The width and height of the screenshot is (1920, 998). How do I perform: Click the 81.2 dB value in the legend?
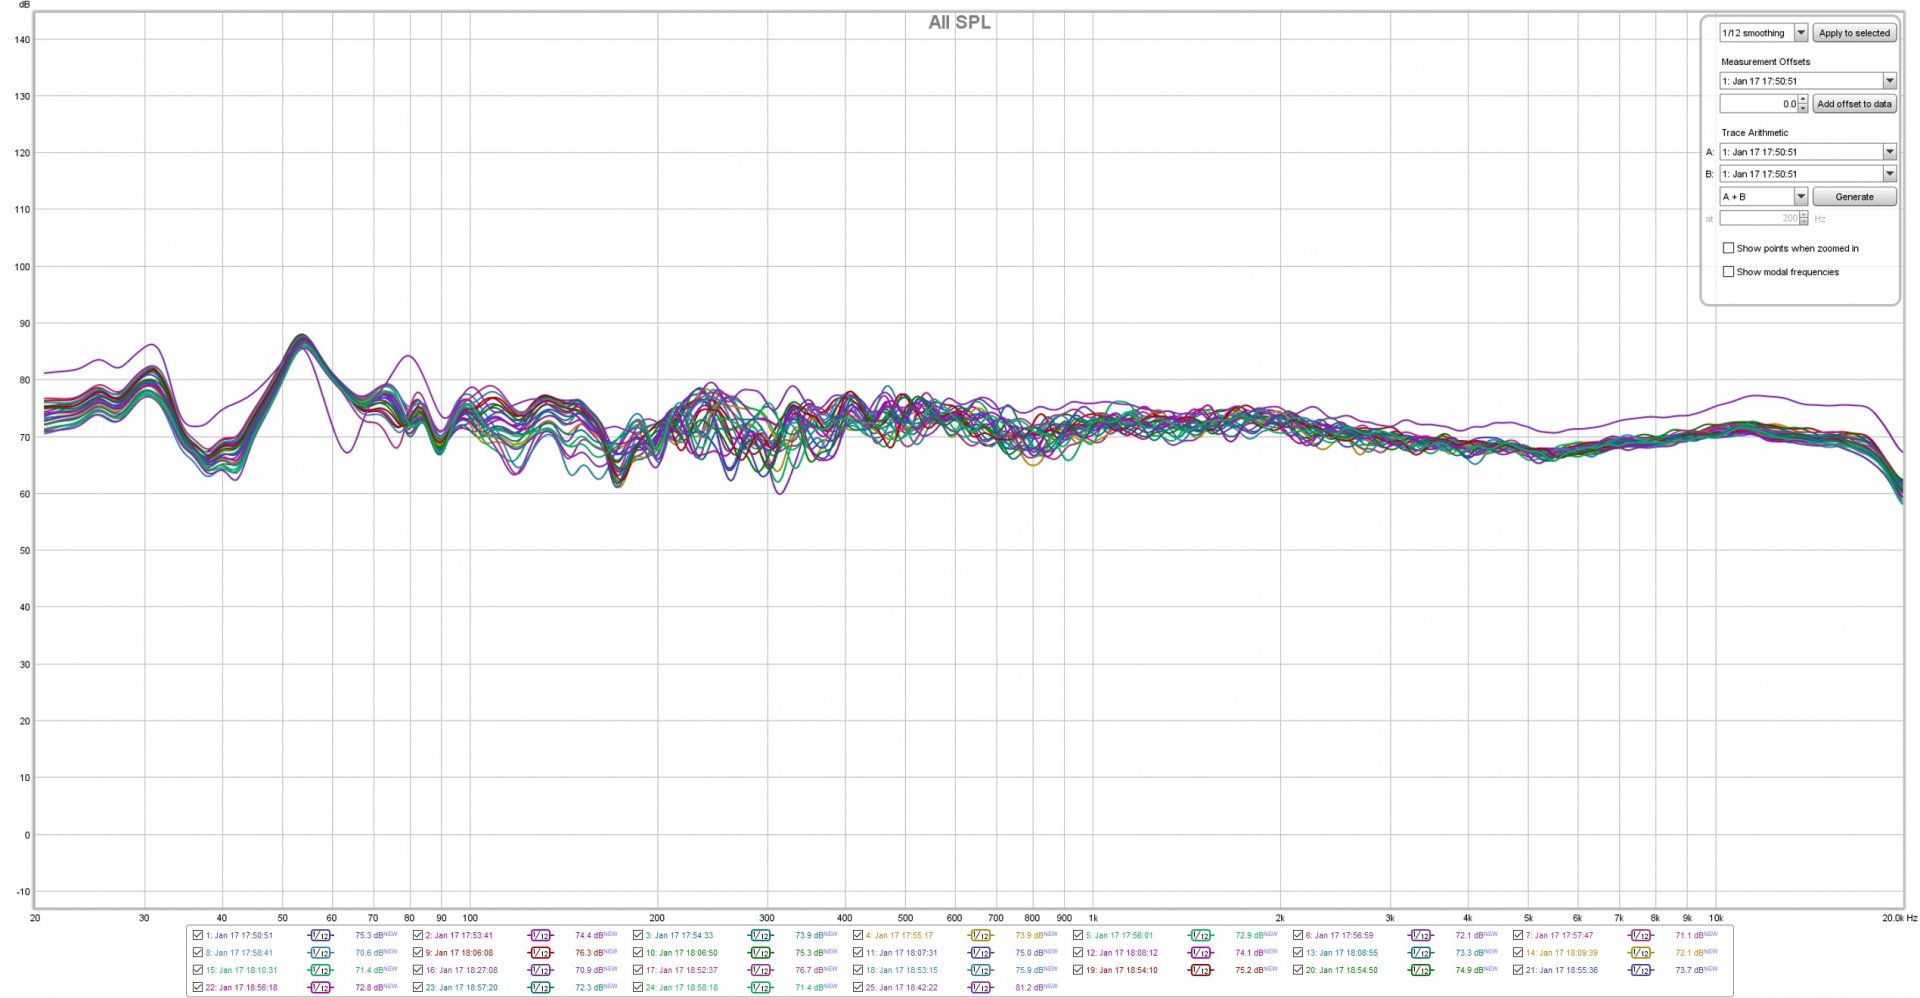1030,988
